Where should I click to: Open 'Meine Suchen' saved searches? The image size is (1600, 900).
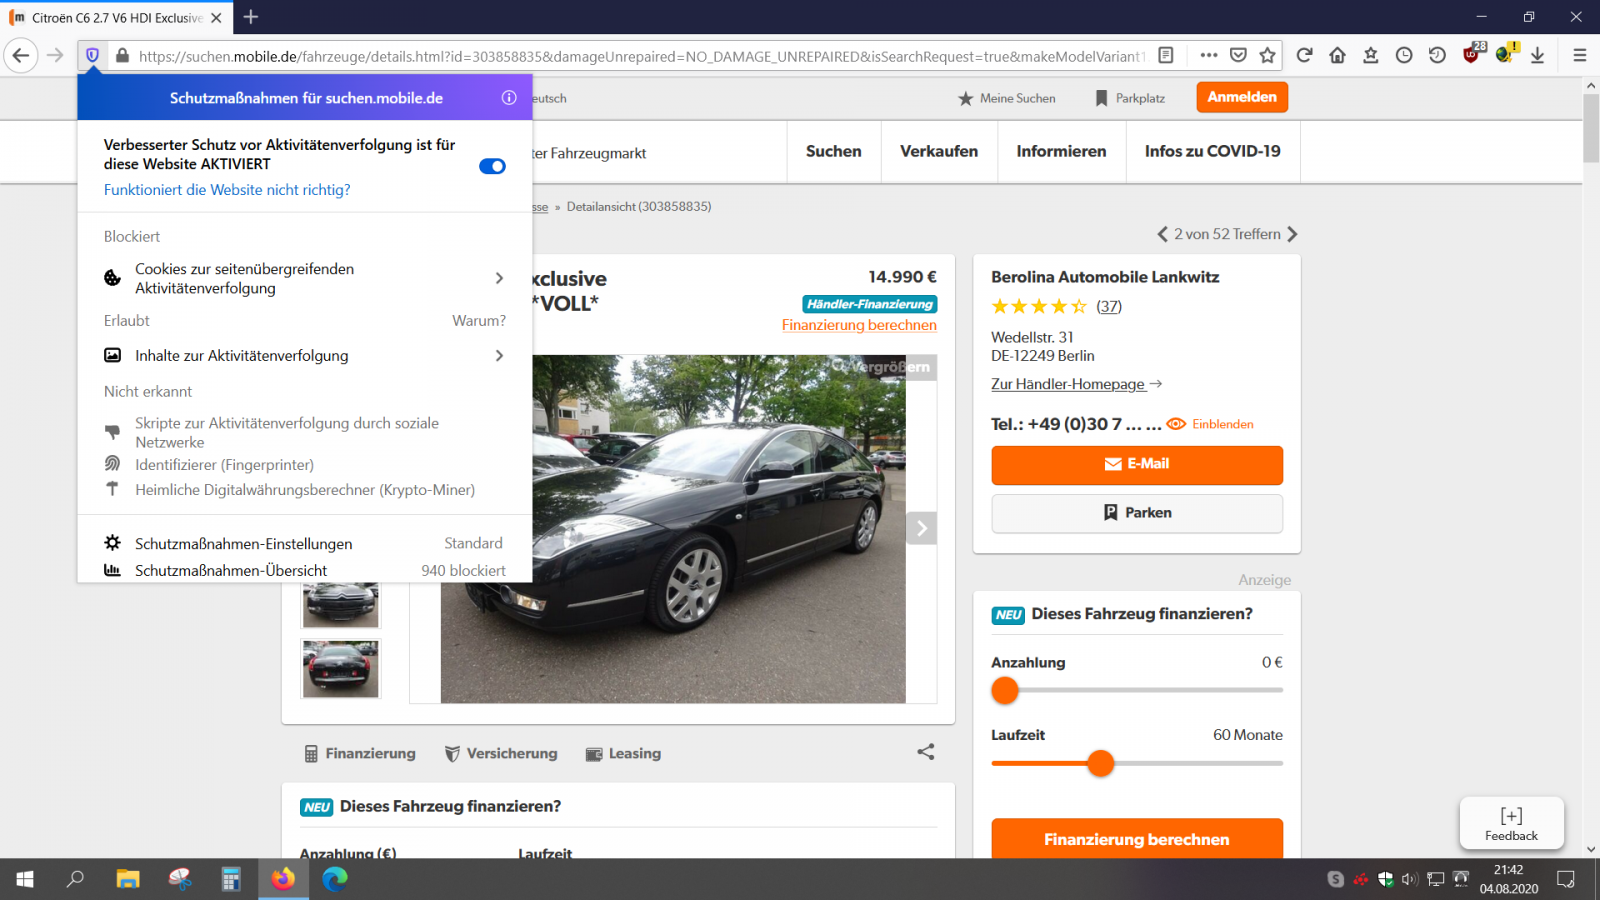[1006, 98]
